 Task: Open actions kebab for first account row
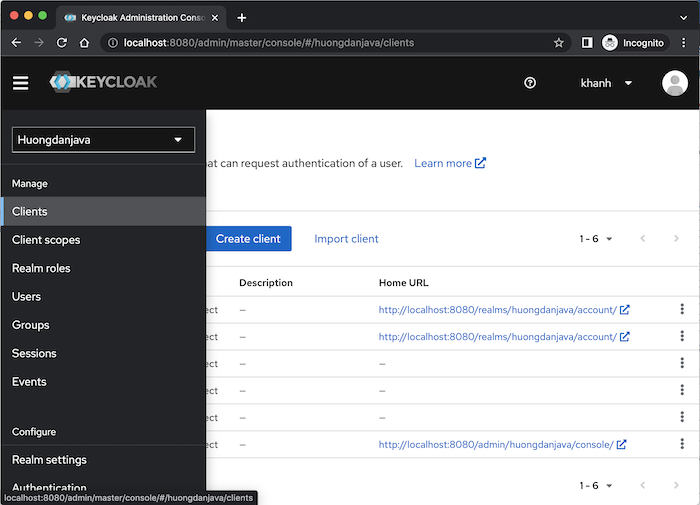pyautogui.click(x=682, y=309)
